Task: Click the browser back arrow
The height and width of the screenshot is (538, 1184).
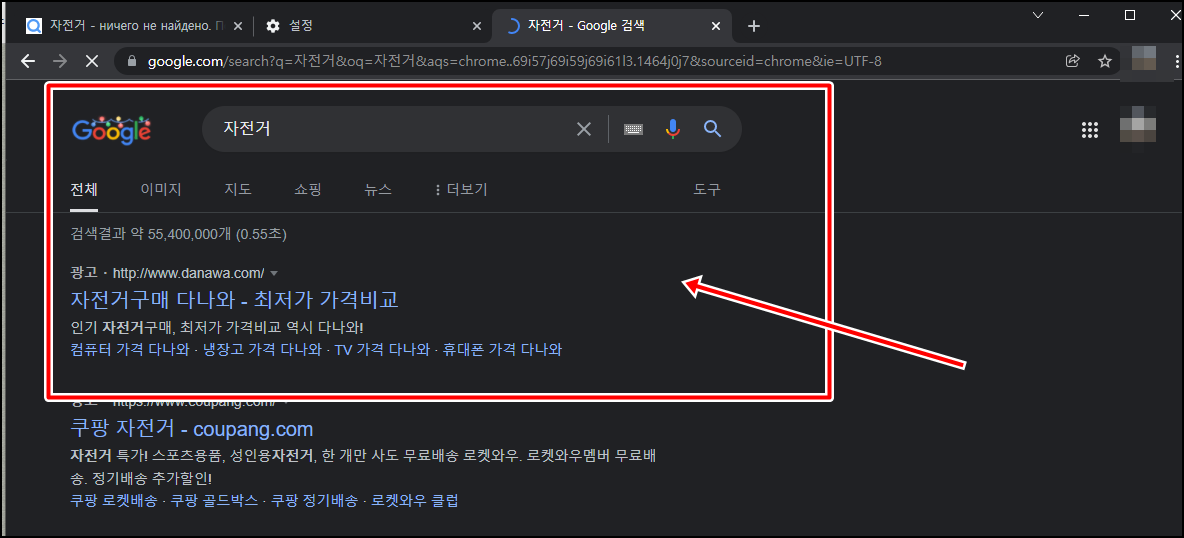Action: pyautogui.click(x=28, y=61)
